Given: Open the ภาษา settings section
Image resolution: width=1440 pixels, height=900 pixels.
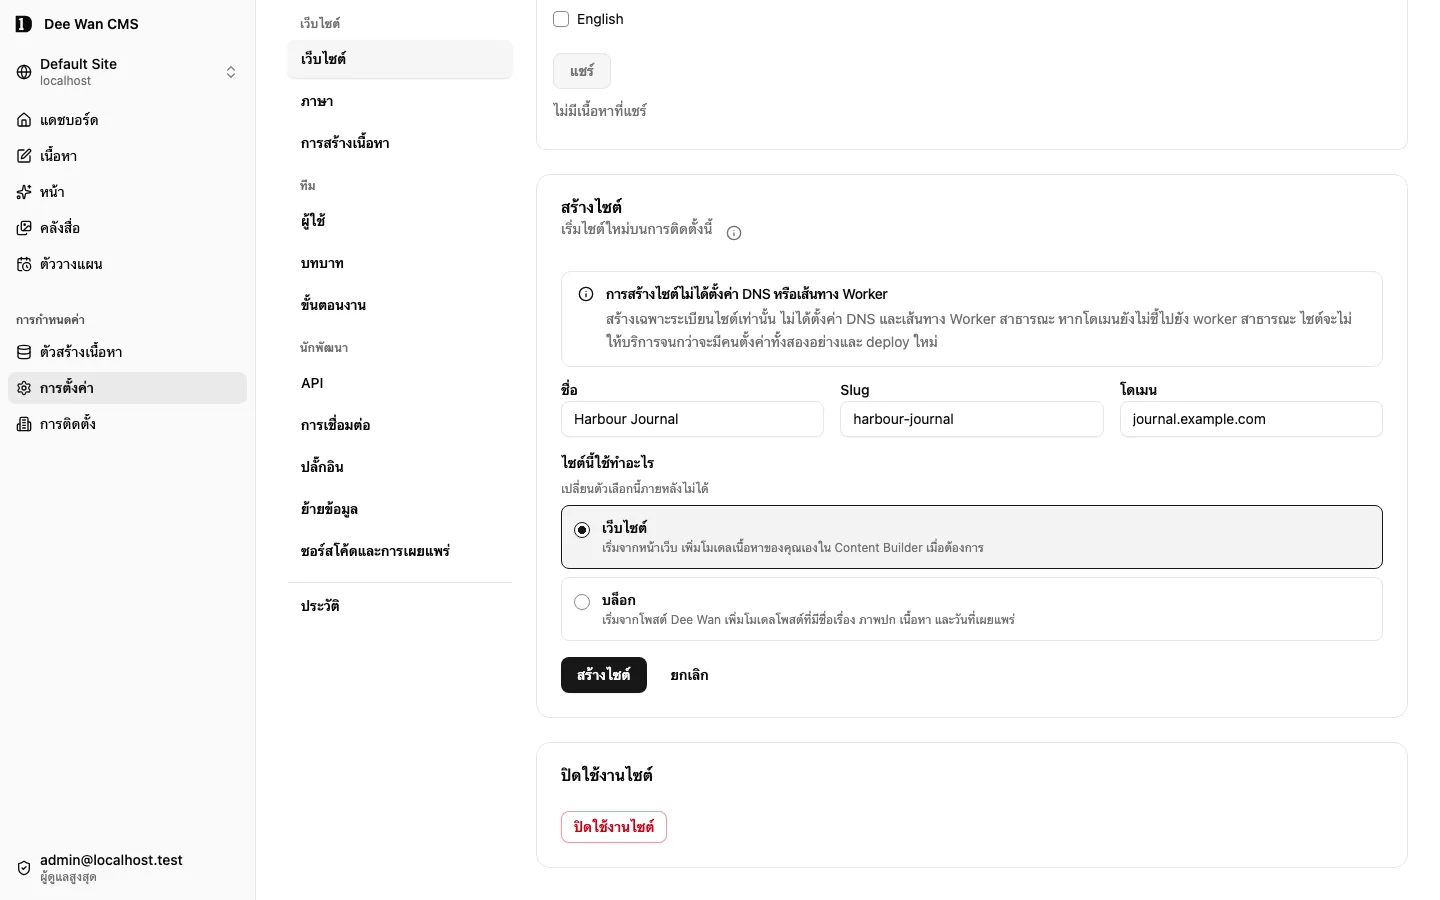Looking at the screenshot, I should (400, 101).
